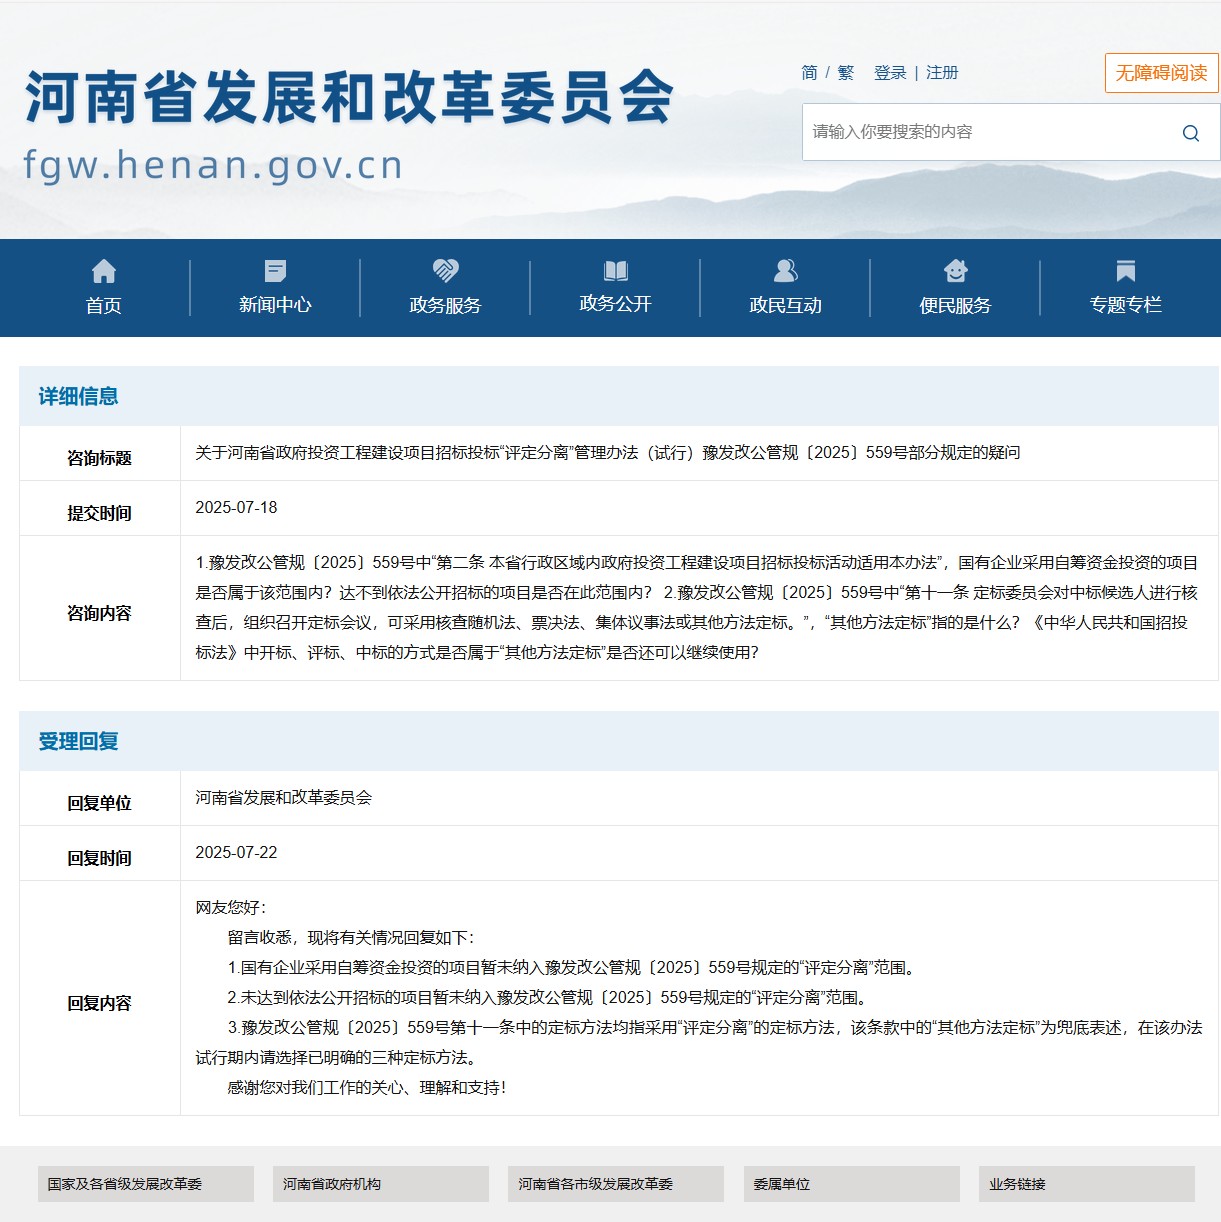The image size is (1221, 1222).
Task: Click the magnifier search icon
Action: (1190, 132)
